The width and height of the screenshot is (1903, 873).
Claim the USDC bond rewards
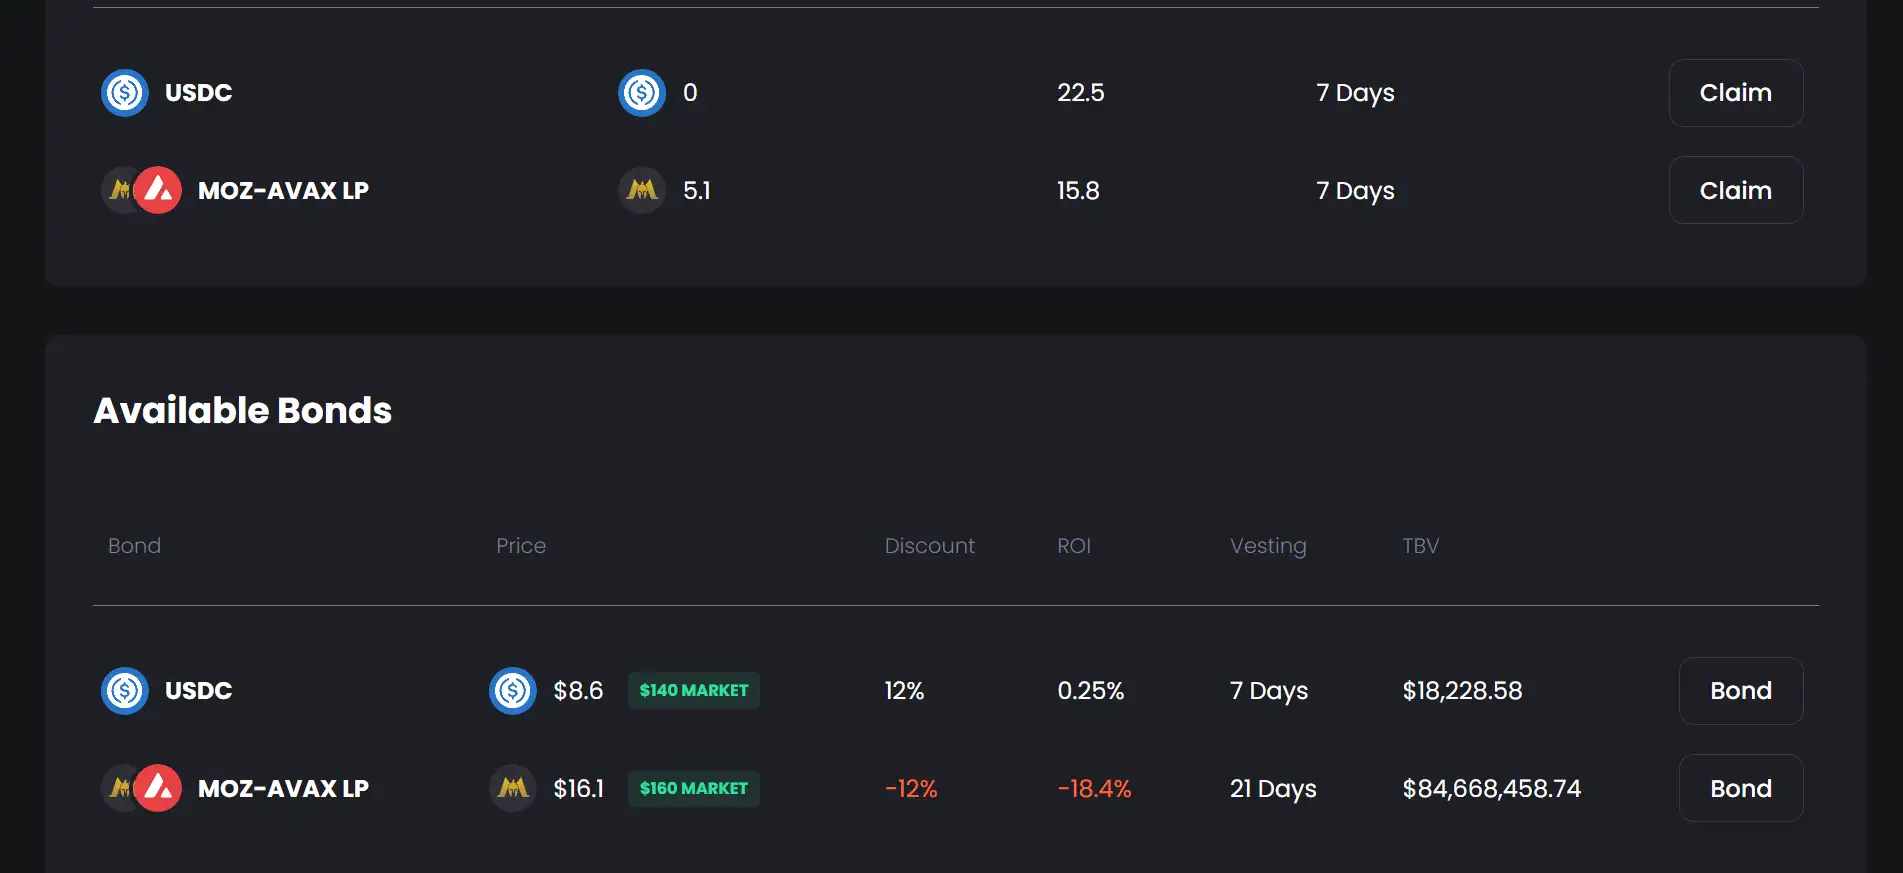click(1735, 93)
